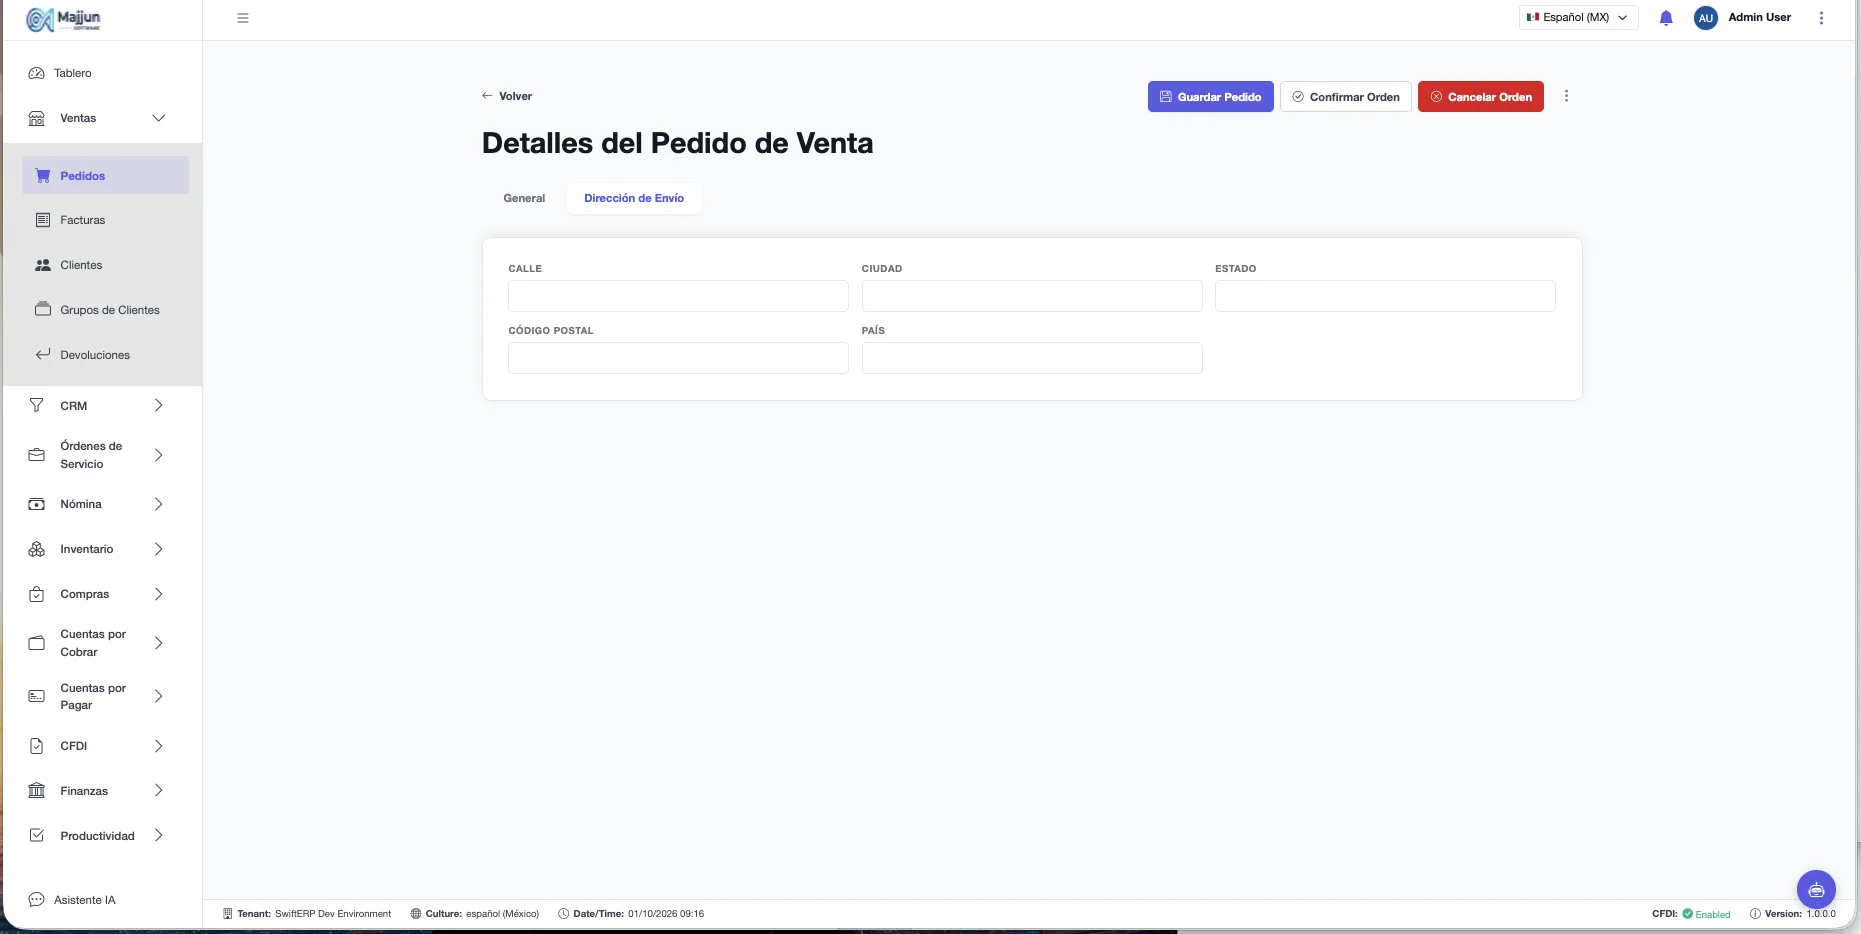Toggle the hamburger sidebar menu icon
Screen dimensions: 1861x934
(243, 18)
